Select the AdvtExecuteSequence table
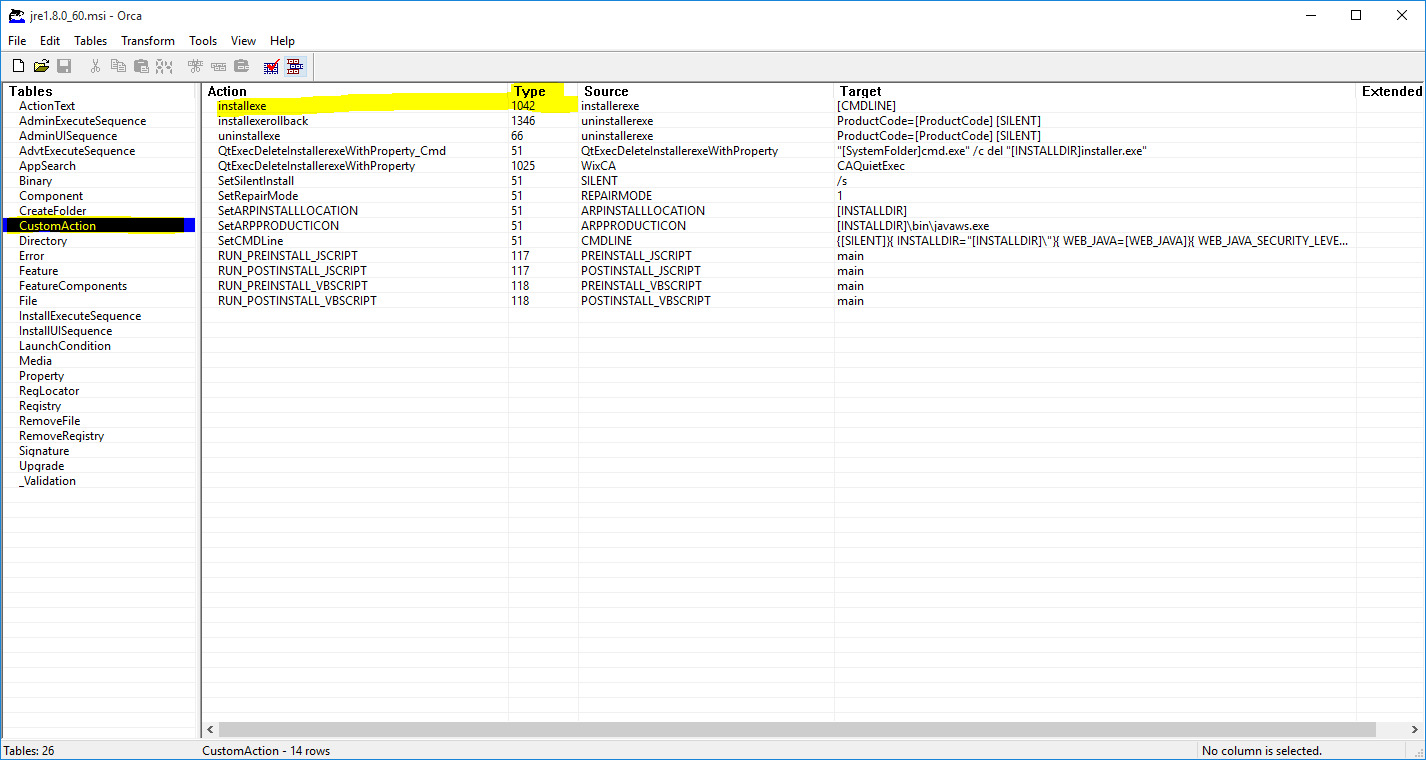1426x760 pixels. click(x=77, y=151)
